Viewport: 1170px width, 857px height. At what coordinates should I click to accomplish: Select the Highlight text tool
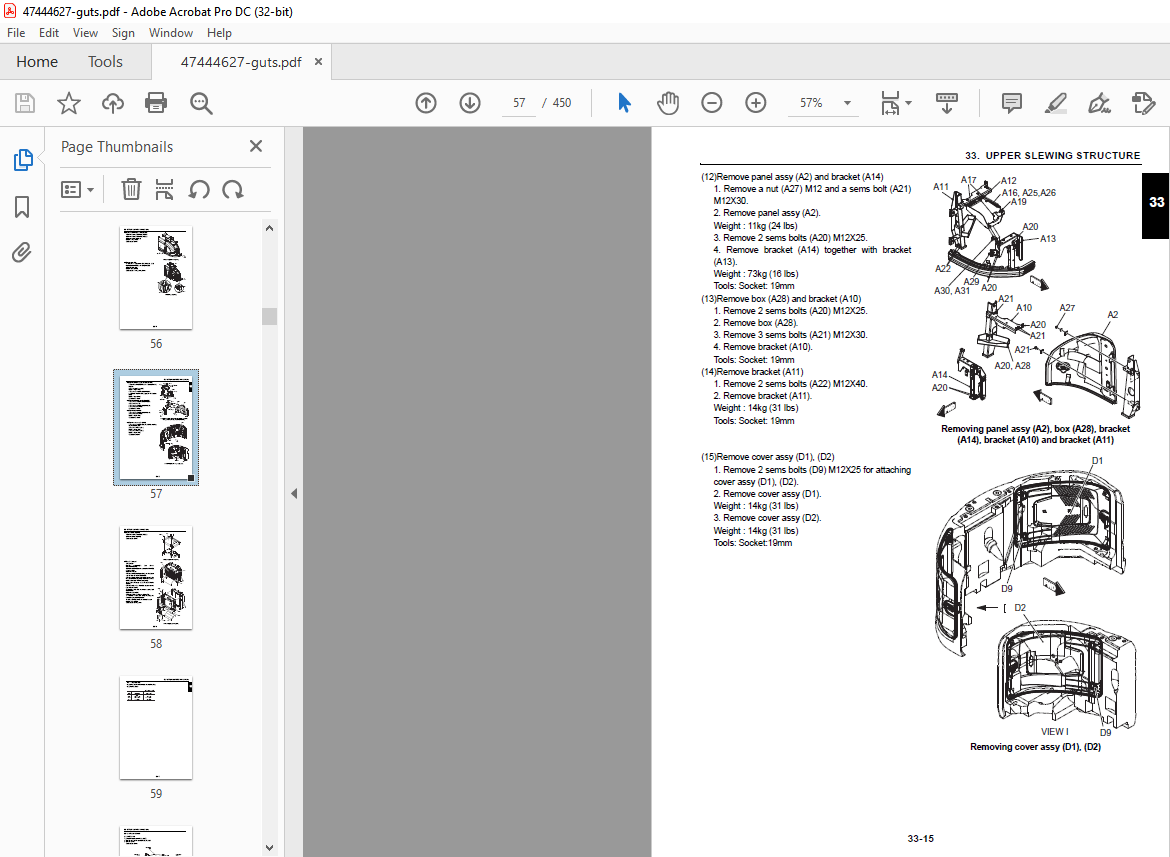(1055, 103)
